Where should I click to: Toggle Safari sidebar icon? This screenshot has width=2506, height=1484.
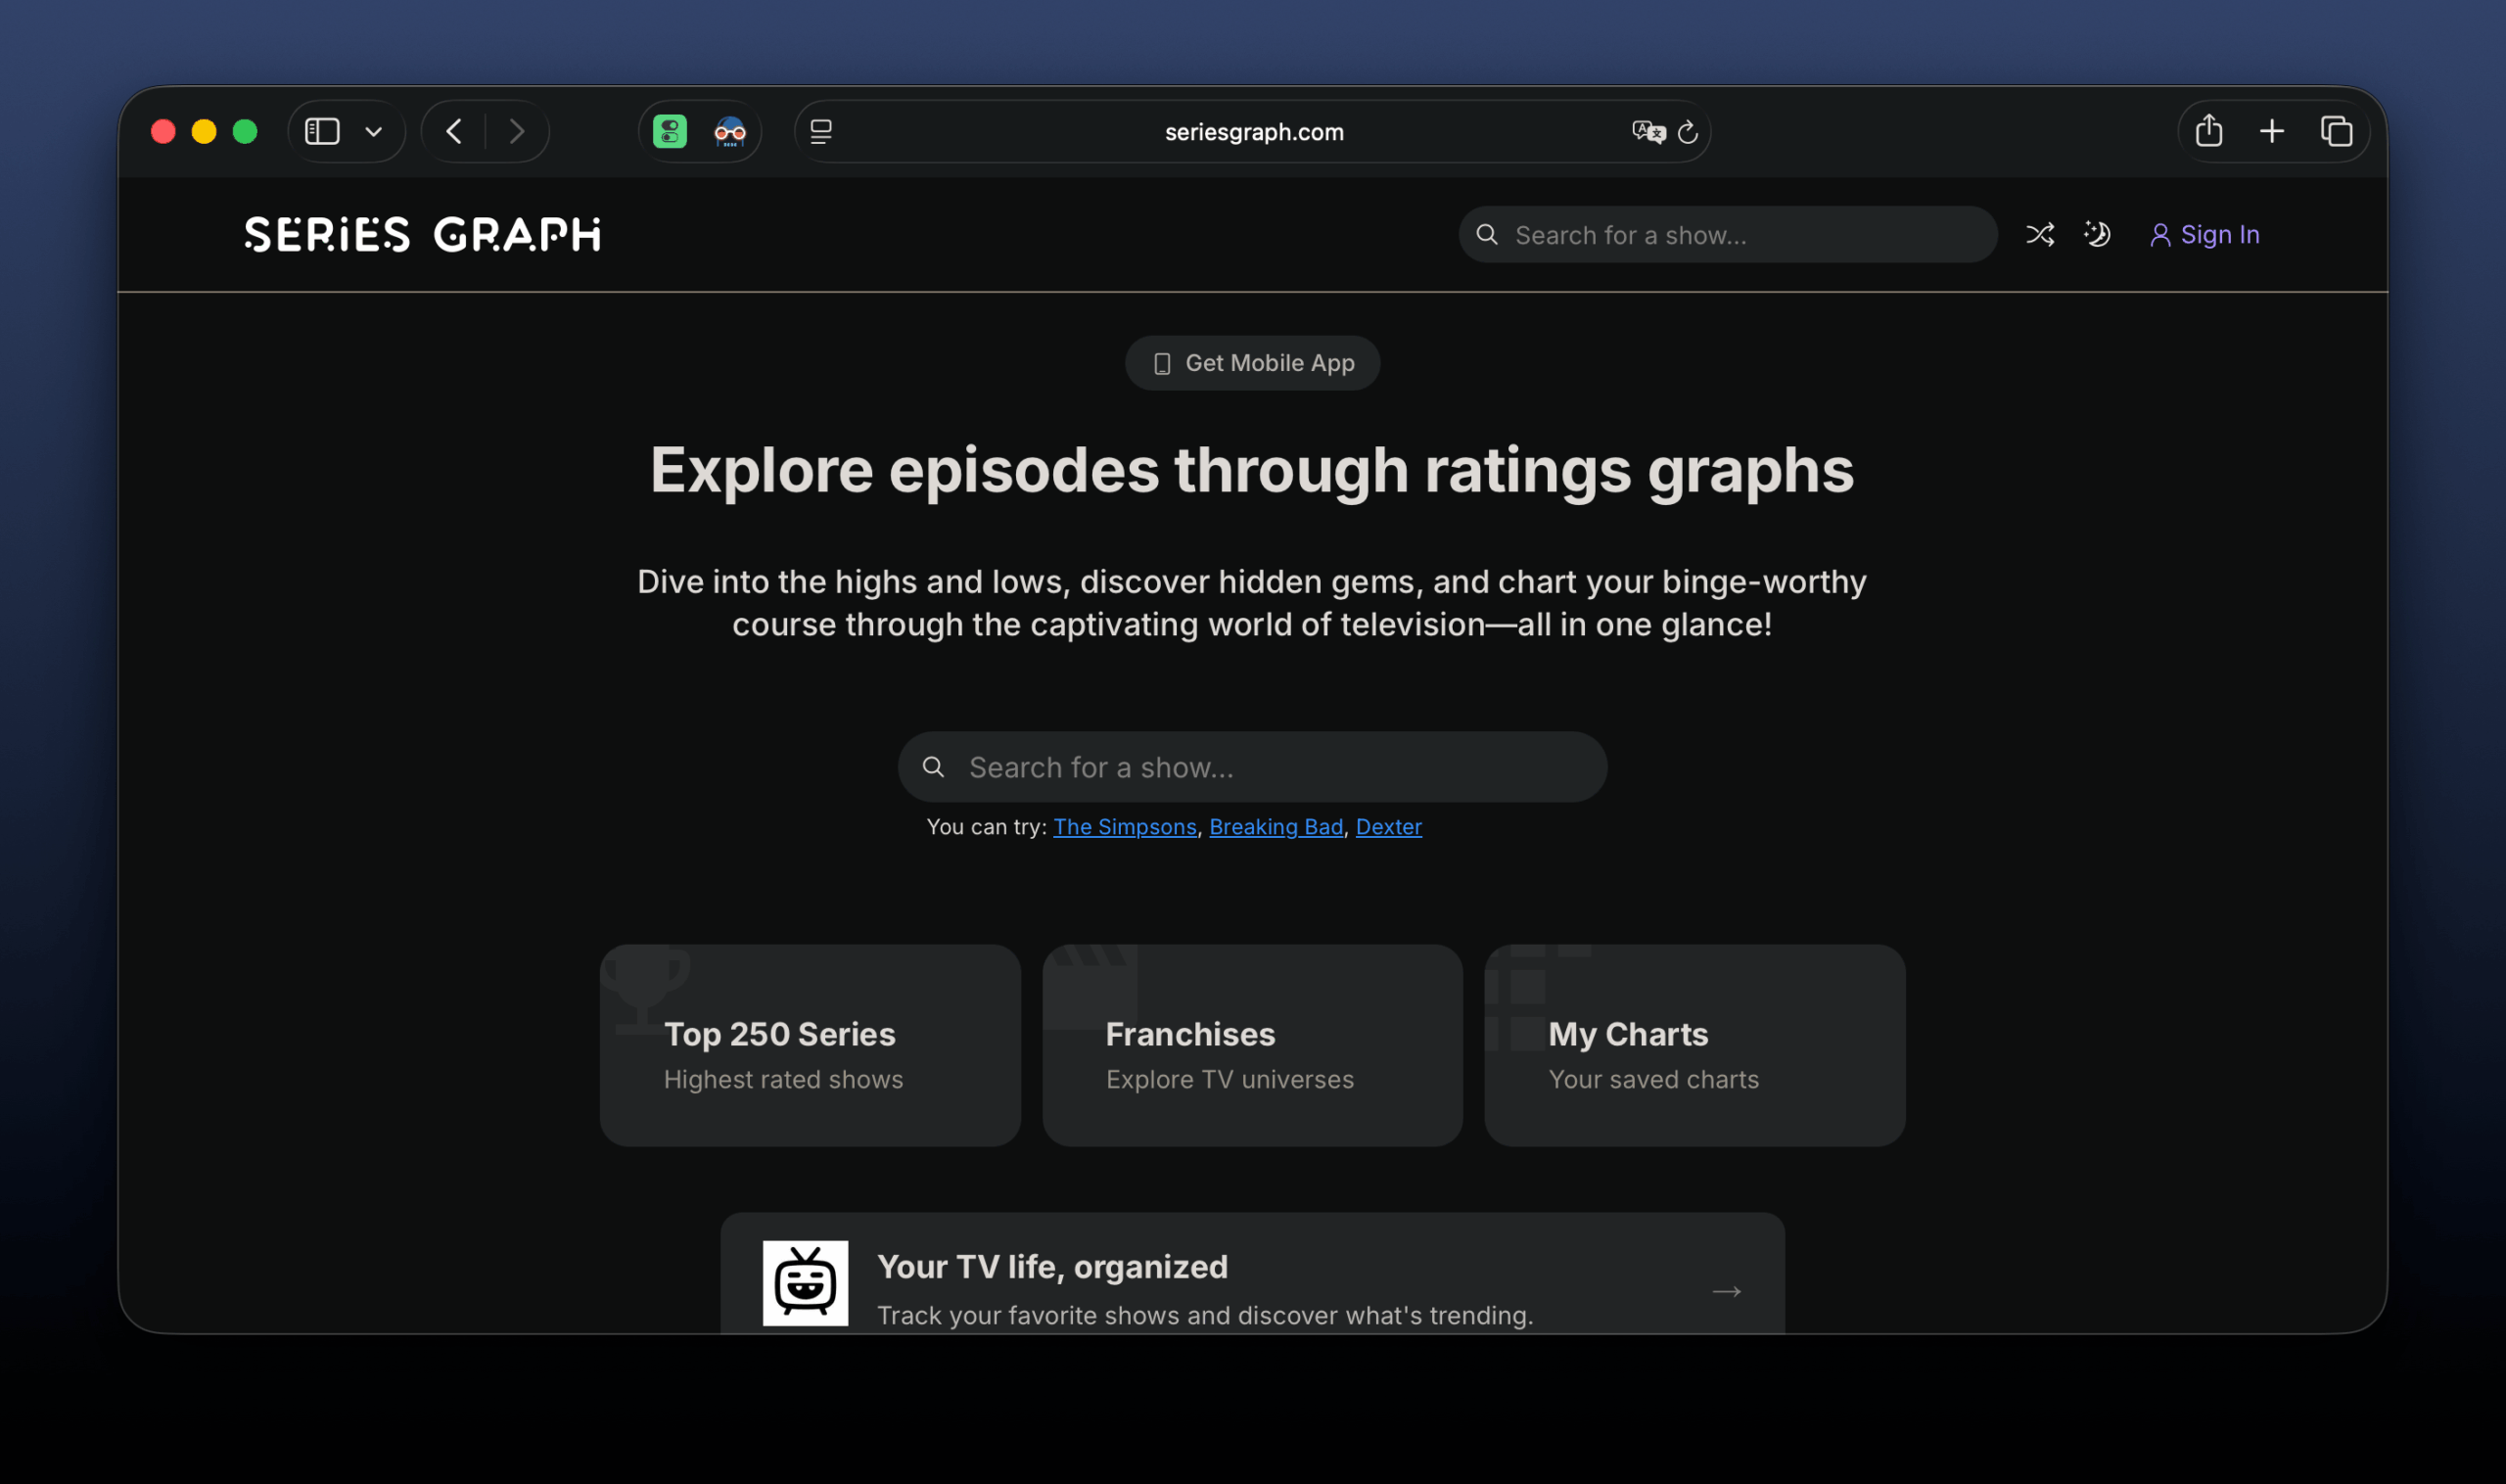(x=322, y=132)
